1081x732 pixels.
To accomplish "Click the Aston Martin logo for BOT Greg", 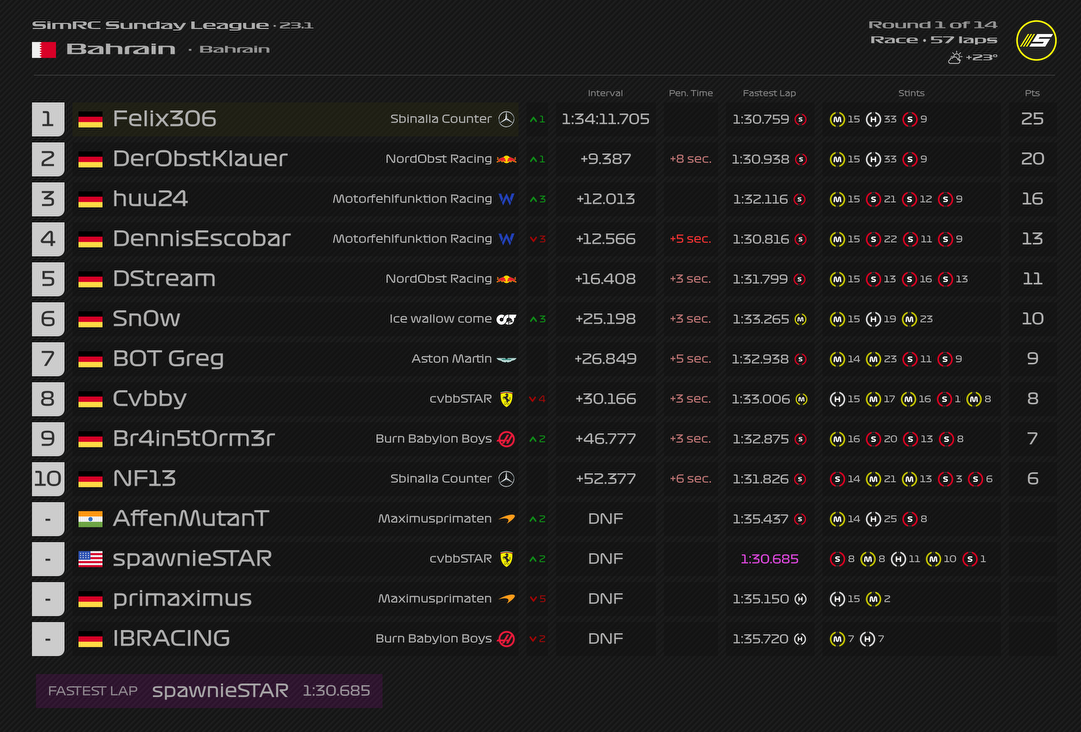I will coord(506,359).
